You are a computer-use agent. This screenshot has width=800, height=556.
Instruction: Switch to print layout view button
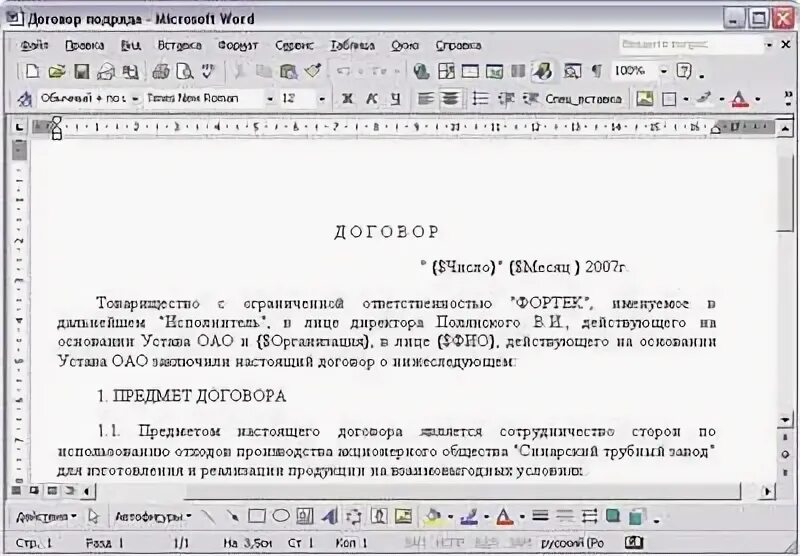[52, 491]
